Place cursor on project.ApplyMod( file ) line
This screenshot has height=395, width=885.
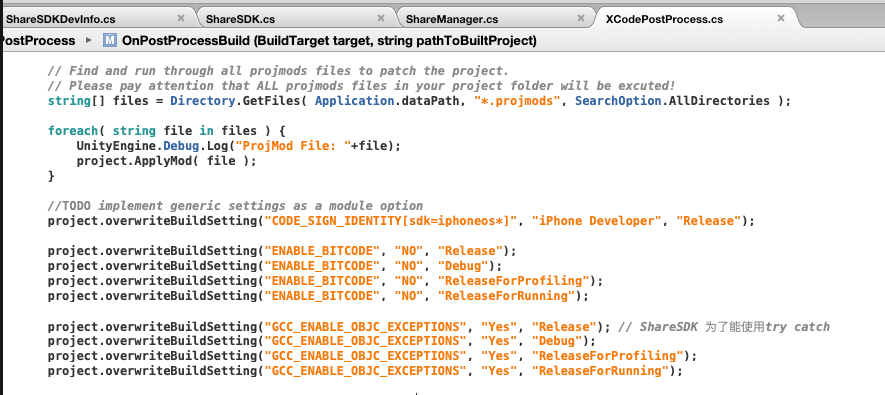tap(167, 161)
